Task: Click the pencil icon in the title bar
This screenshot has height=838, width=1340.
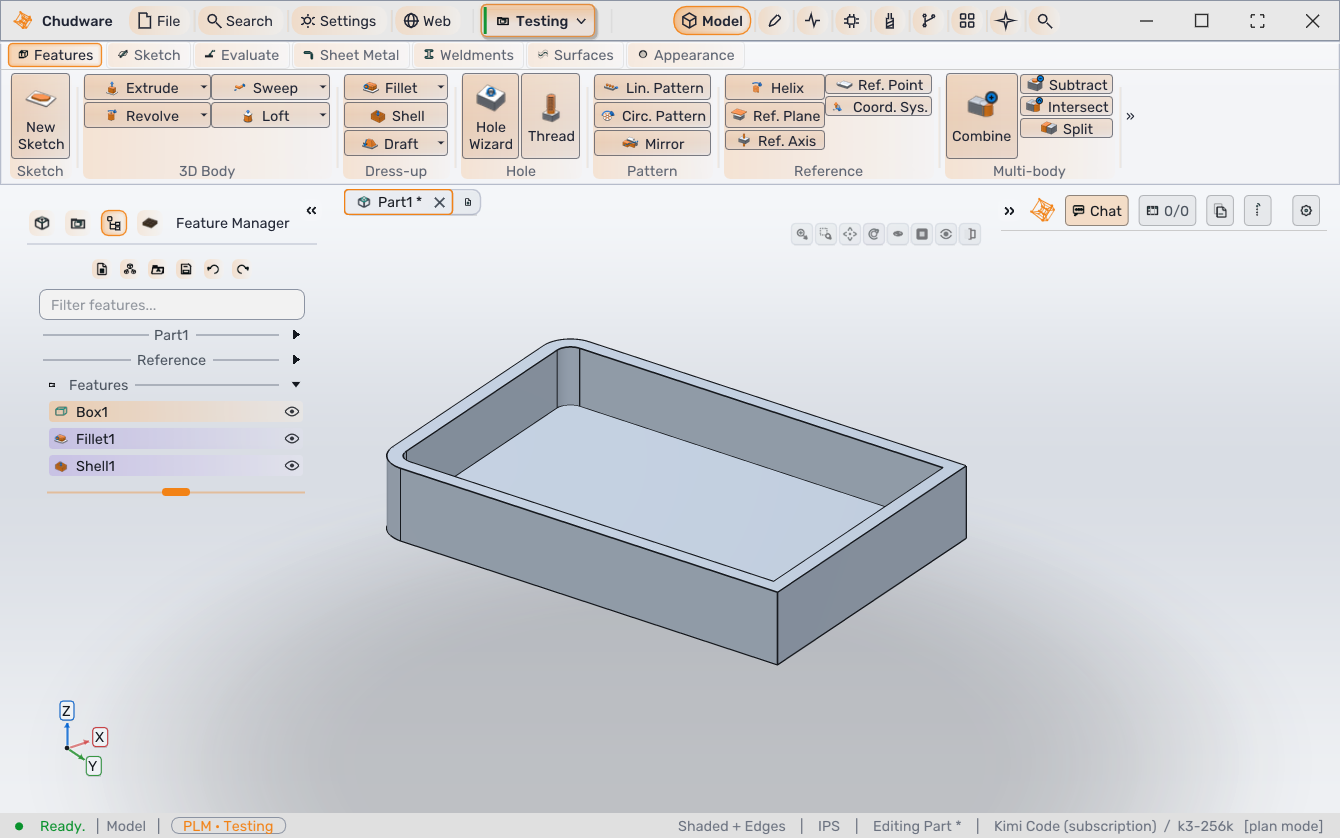Action: coord(774,21)
